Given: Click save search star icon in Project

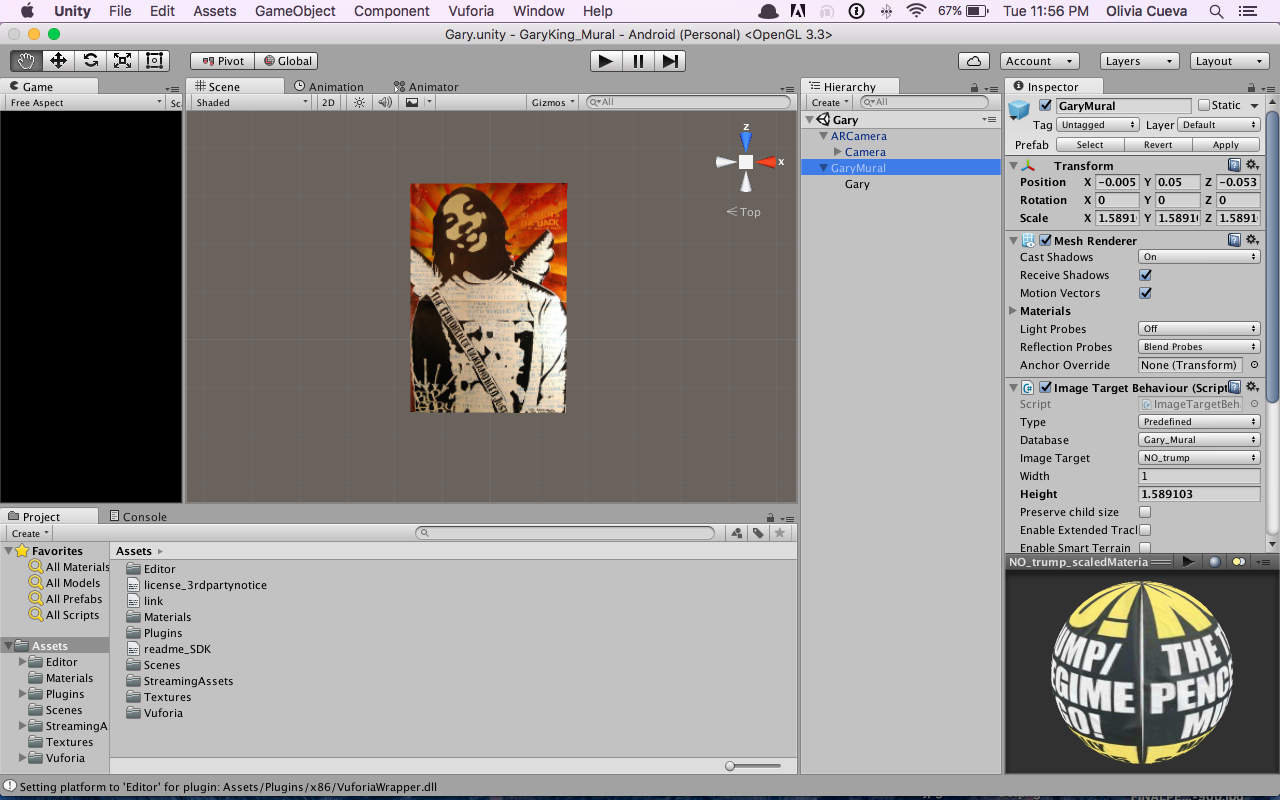Looking at the screenshot, I should tap(780, 533).
